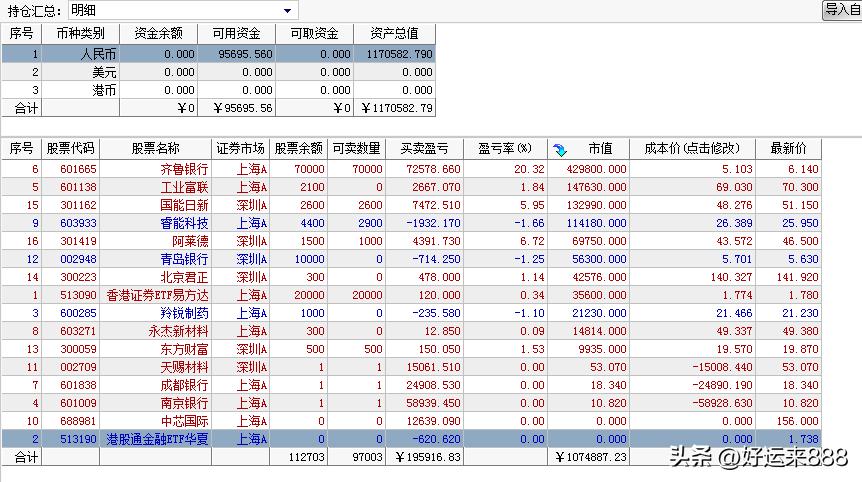Image resolution: width=862 pixels, height=482 pixels.
Task: Sort holdings by 股票代码 column header
Action: tap(70, 148)
